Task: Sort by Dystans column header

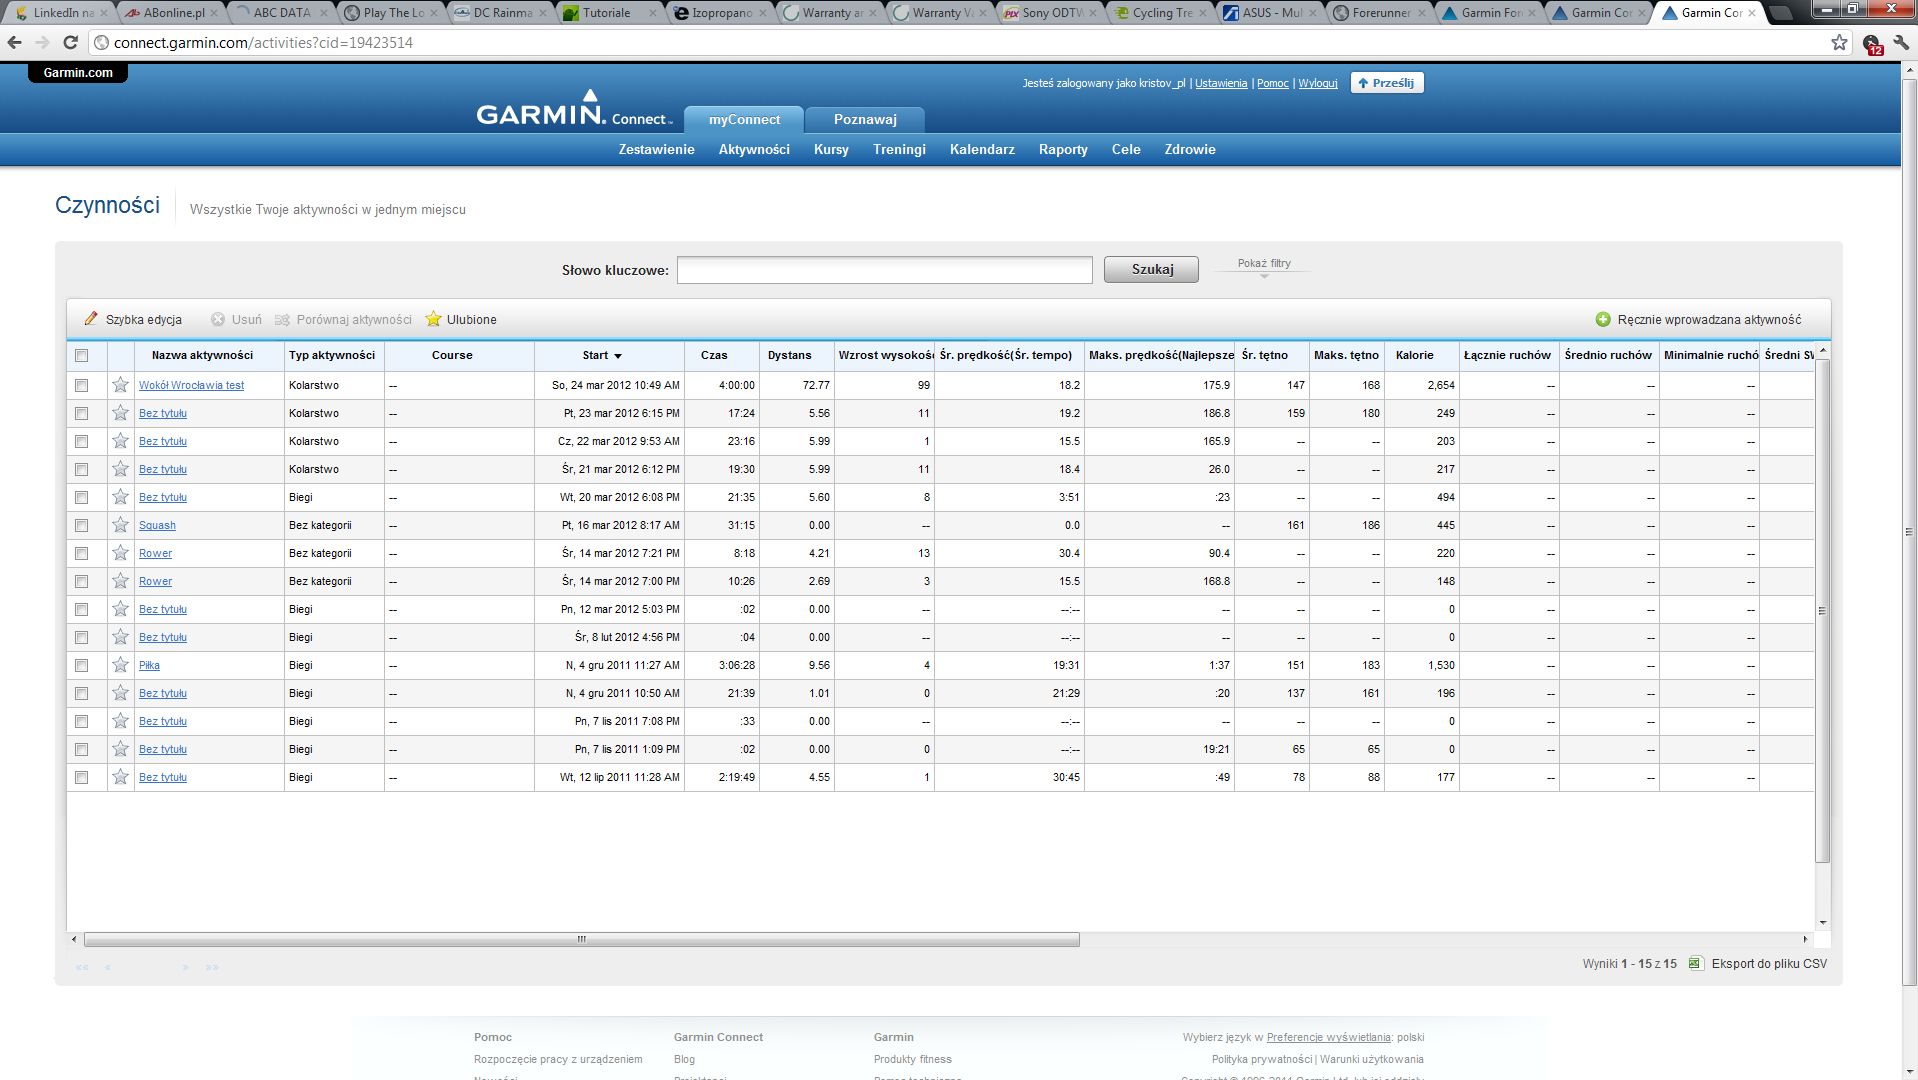Action: click(796, 355)
